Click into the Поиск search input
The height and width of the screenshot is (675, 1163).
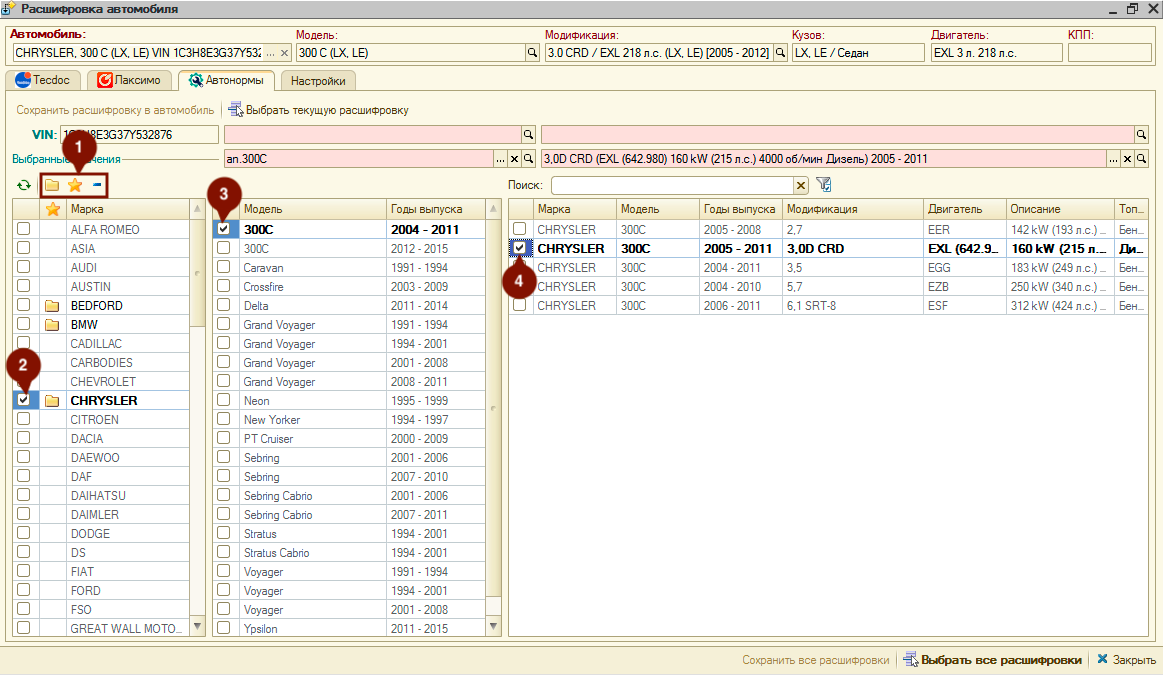point(673,185)
